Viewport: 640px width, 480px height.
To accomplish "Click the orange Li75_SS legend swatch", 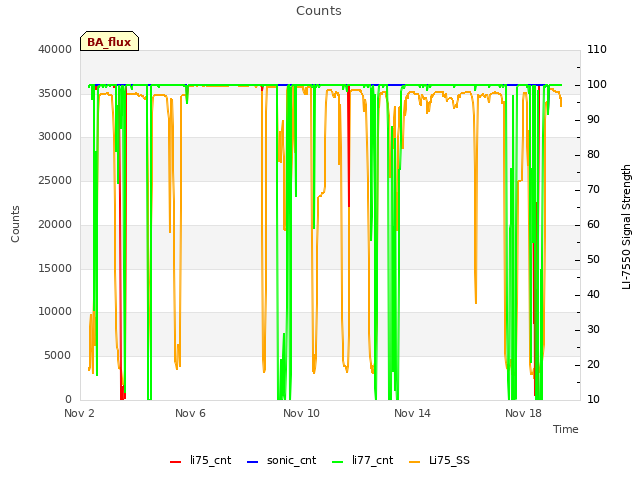I will tap(414, 462).
